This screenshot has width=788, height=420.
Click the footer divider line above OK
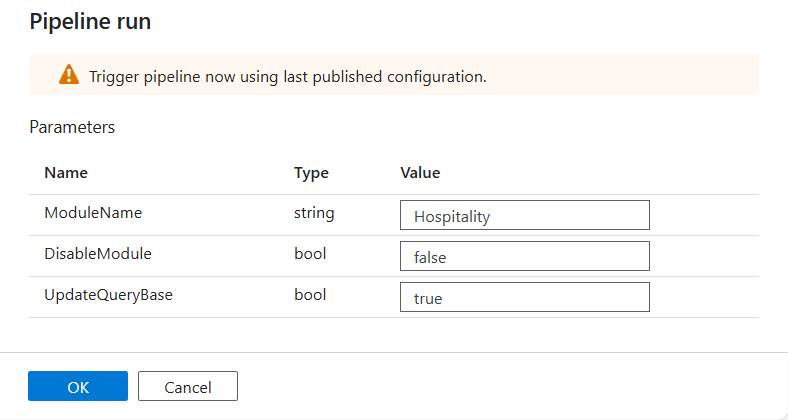coord(394,352)
